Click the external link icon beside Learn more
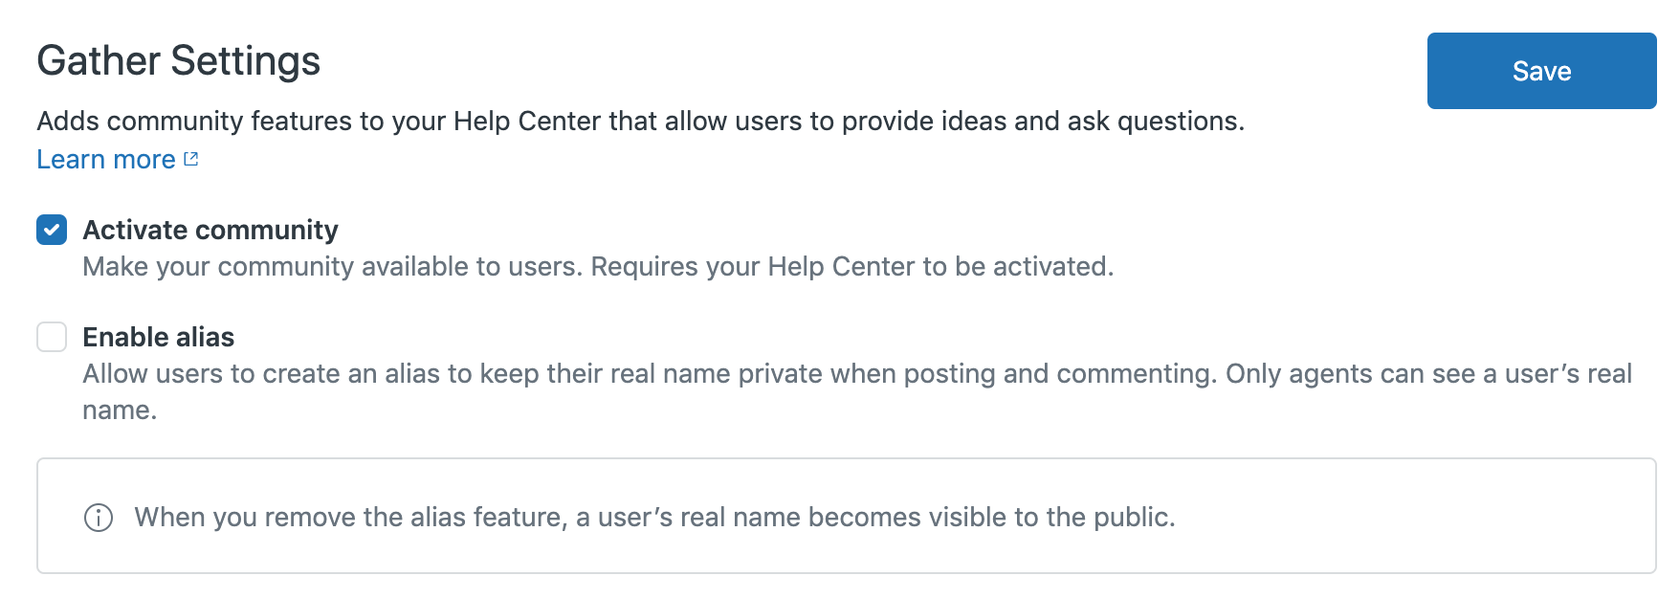The width and height of the screenshot is (1680, 599). [x=191, y=159]
